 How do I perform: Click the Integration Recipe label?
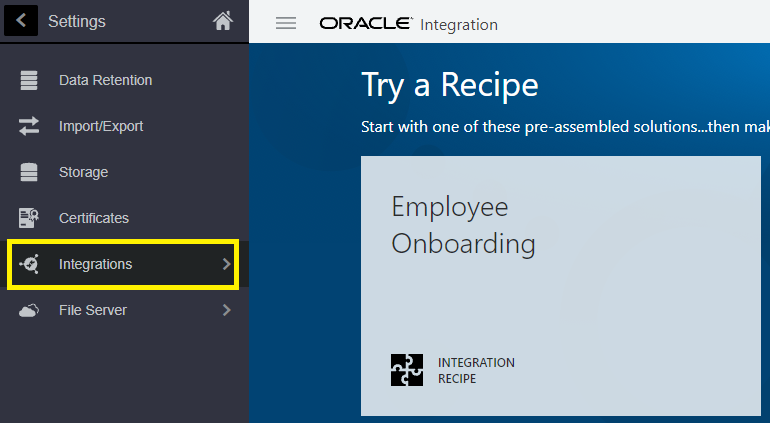coord(476,370)
